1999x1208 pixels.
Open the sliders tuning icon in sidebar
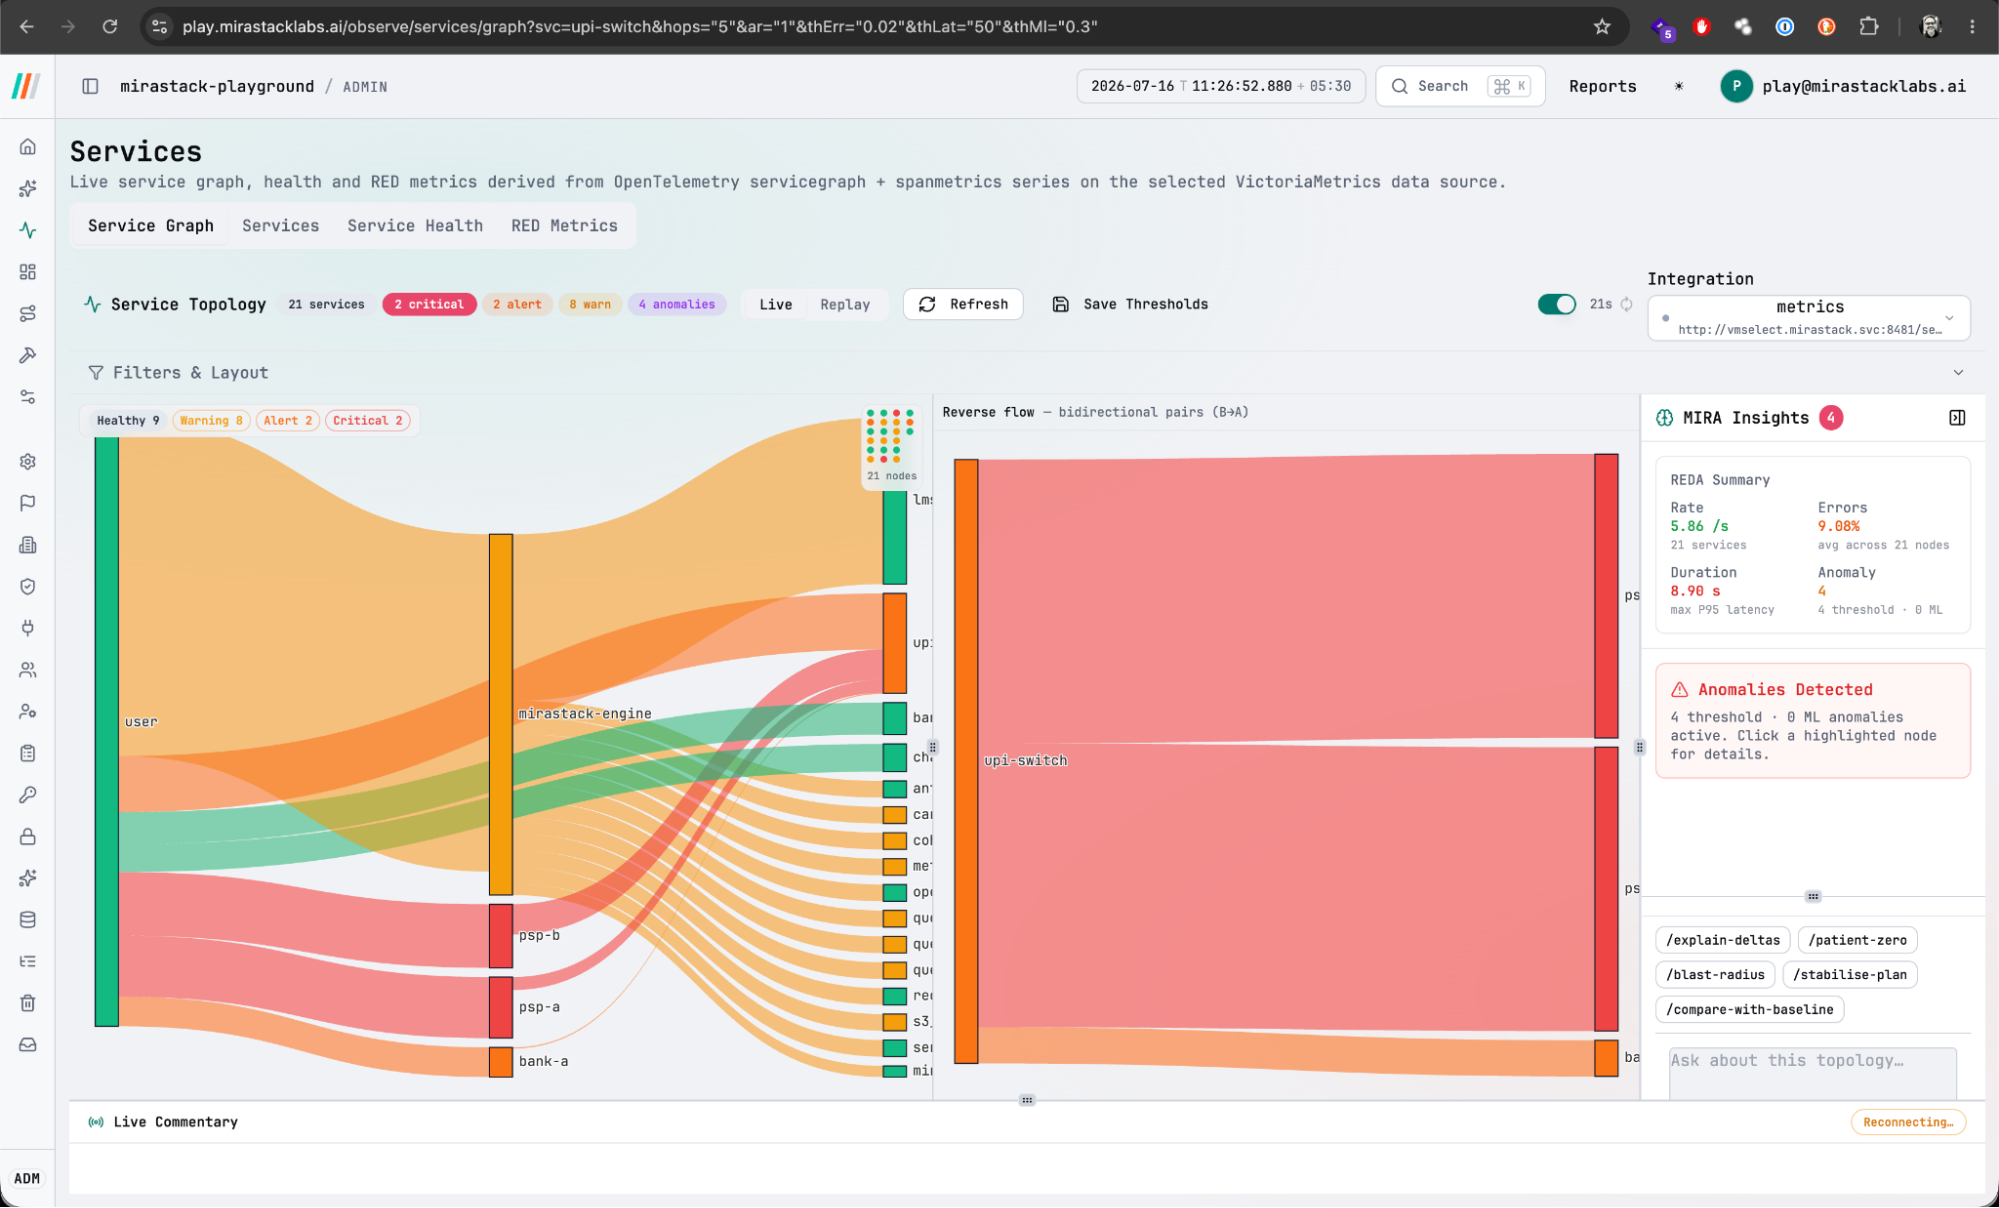[x=28, y=397]
